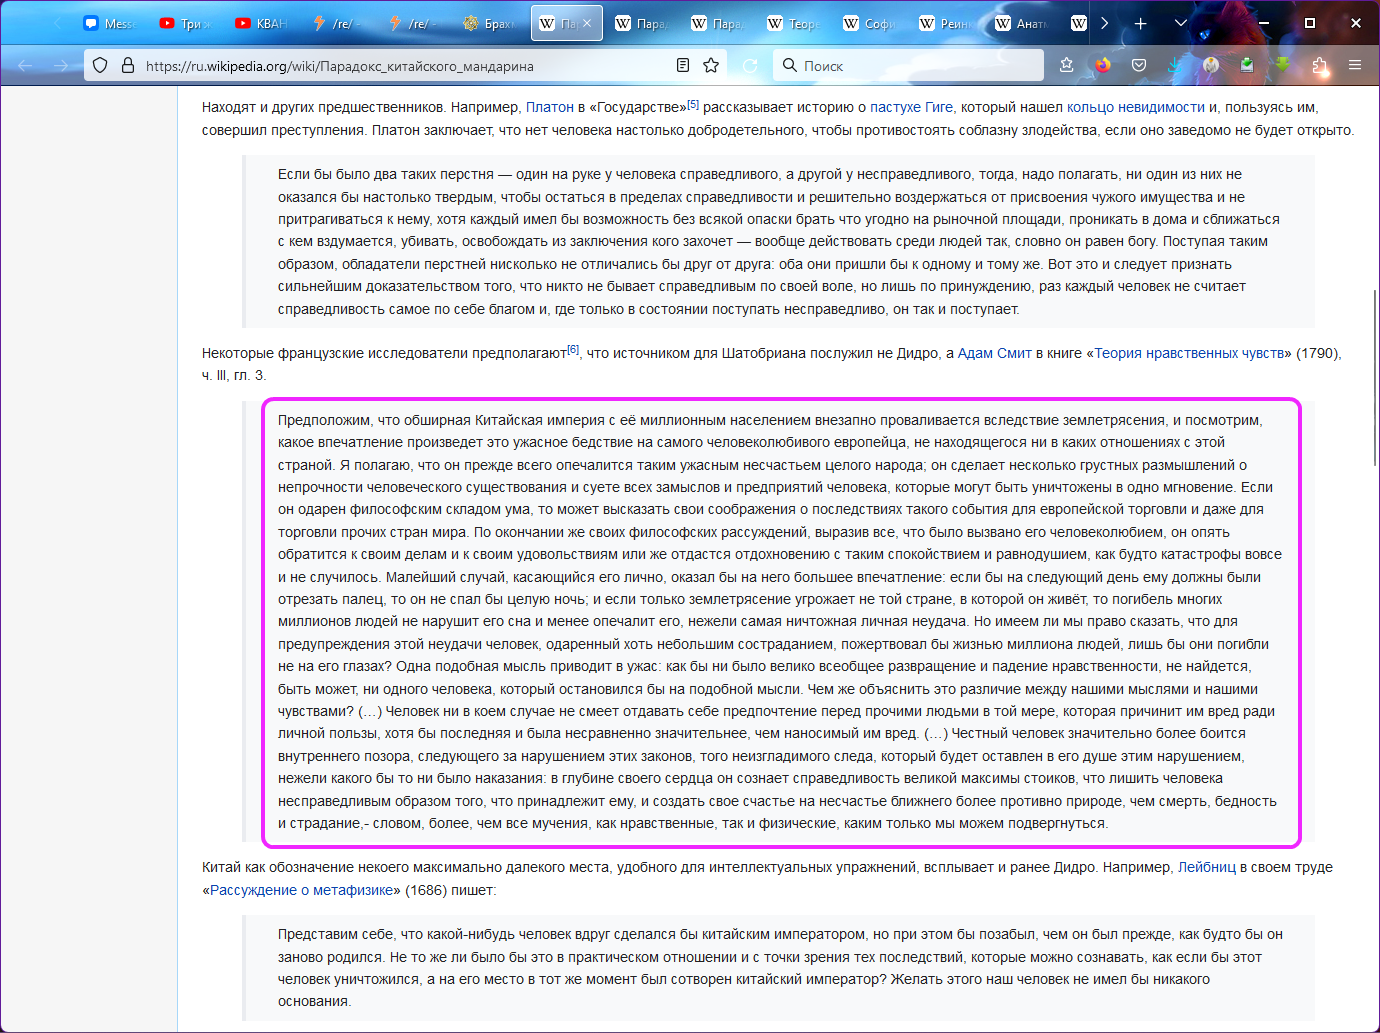Open the Firefox hamburger application menu
Image resolution: width=1380 pixels, height=1033 pixels.
1355,65
